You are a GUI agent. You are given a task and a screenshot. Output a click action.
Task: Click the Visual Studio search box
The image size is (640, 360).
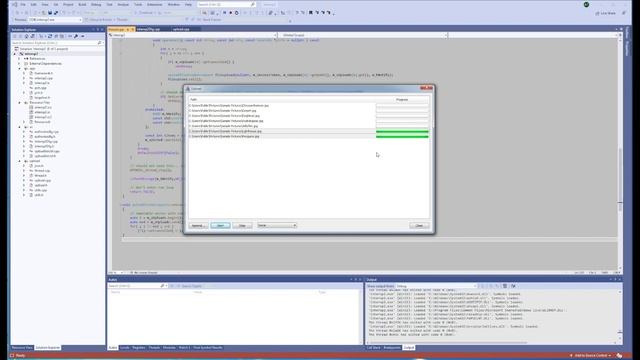pos(227,4)
